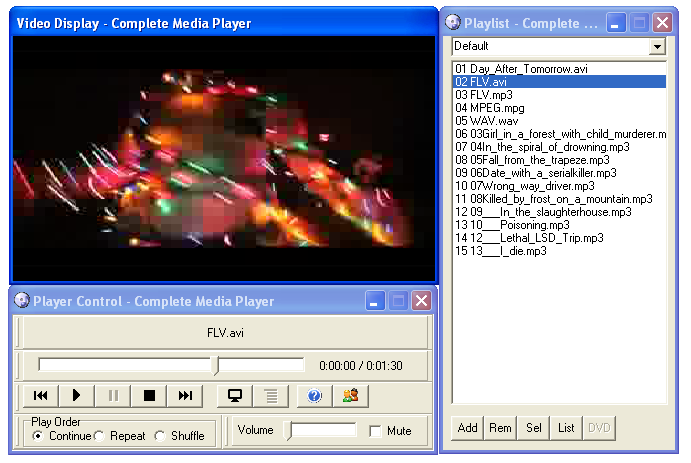This screenshot has height=463, width=691.
Task: Select 12 09___In_the_slaughterhouse.mp3
Action: click(x=559, y=212)
